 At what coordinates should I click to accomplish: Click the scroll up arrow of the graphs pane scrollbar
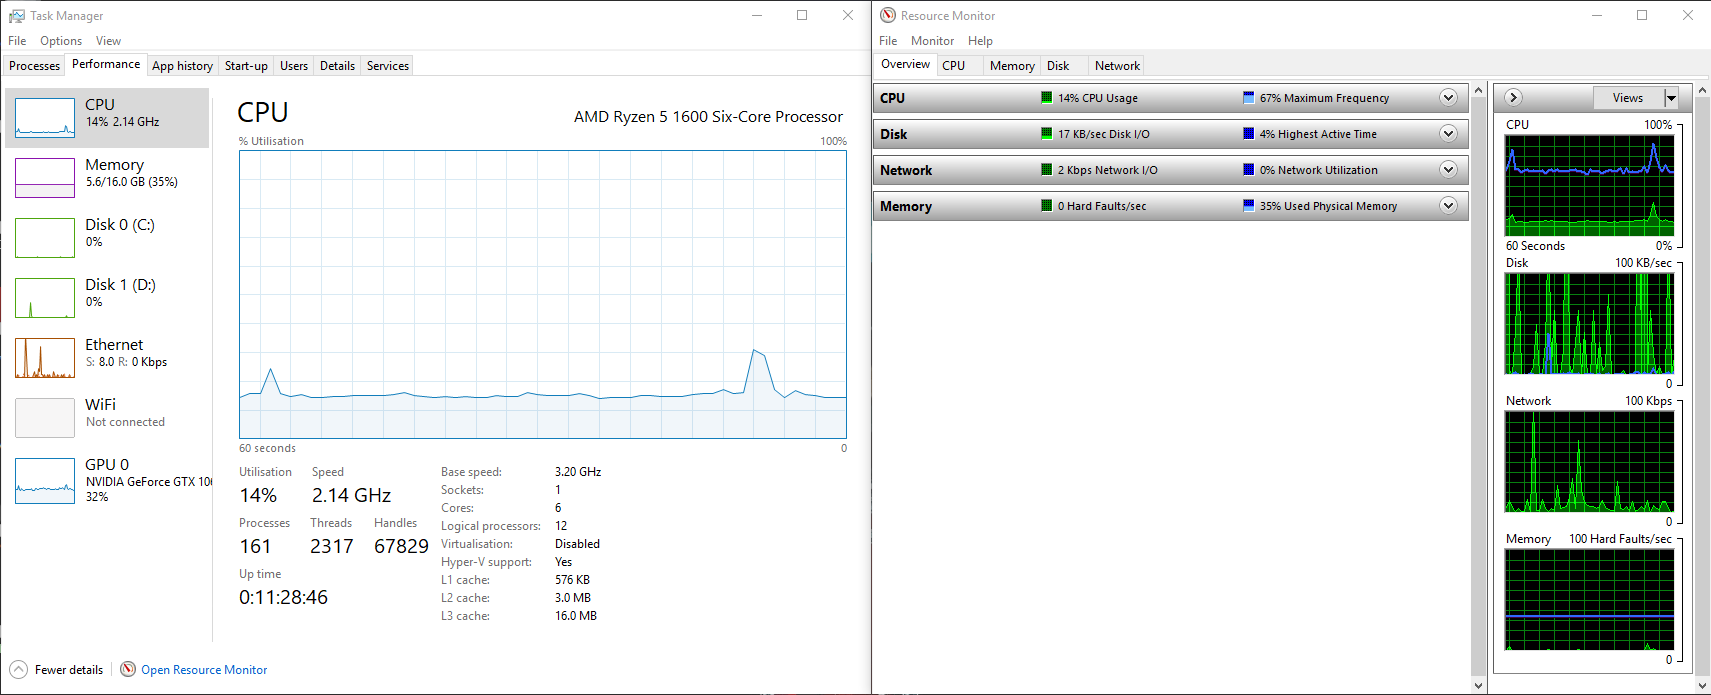coord(1703,91)
